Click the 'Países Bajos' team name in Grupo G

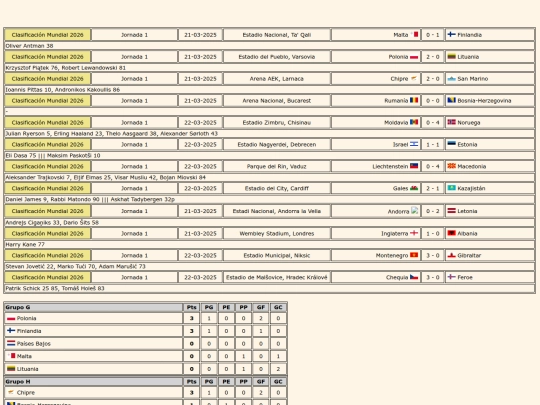[x=34, y=344]
